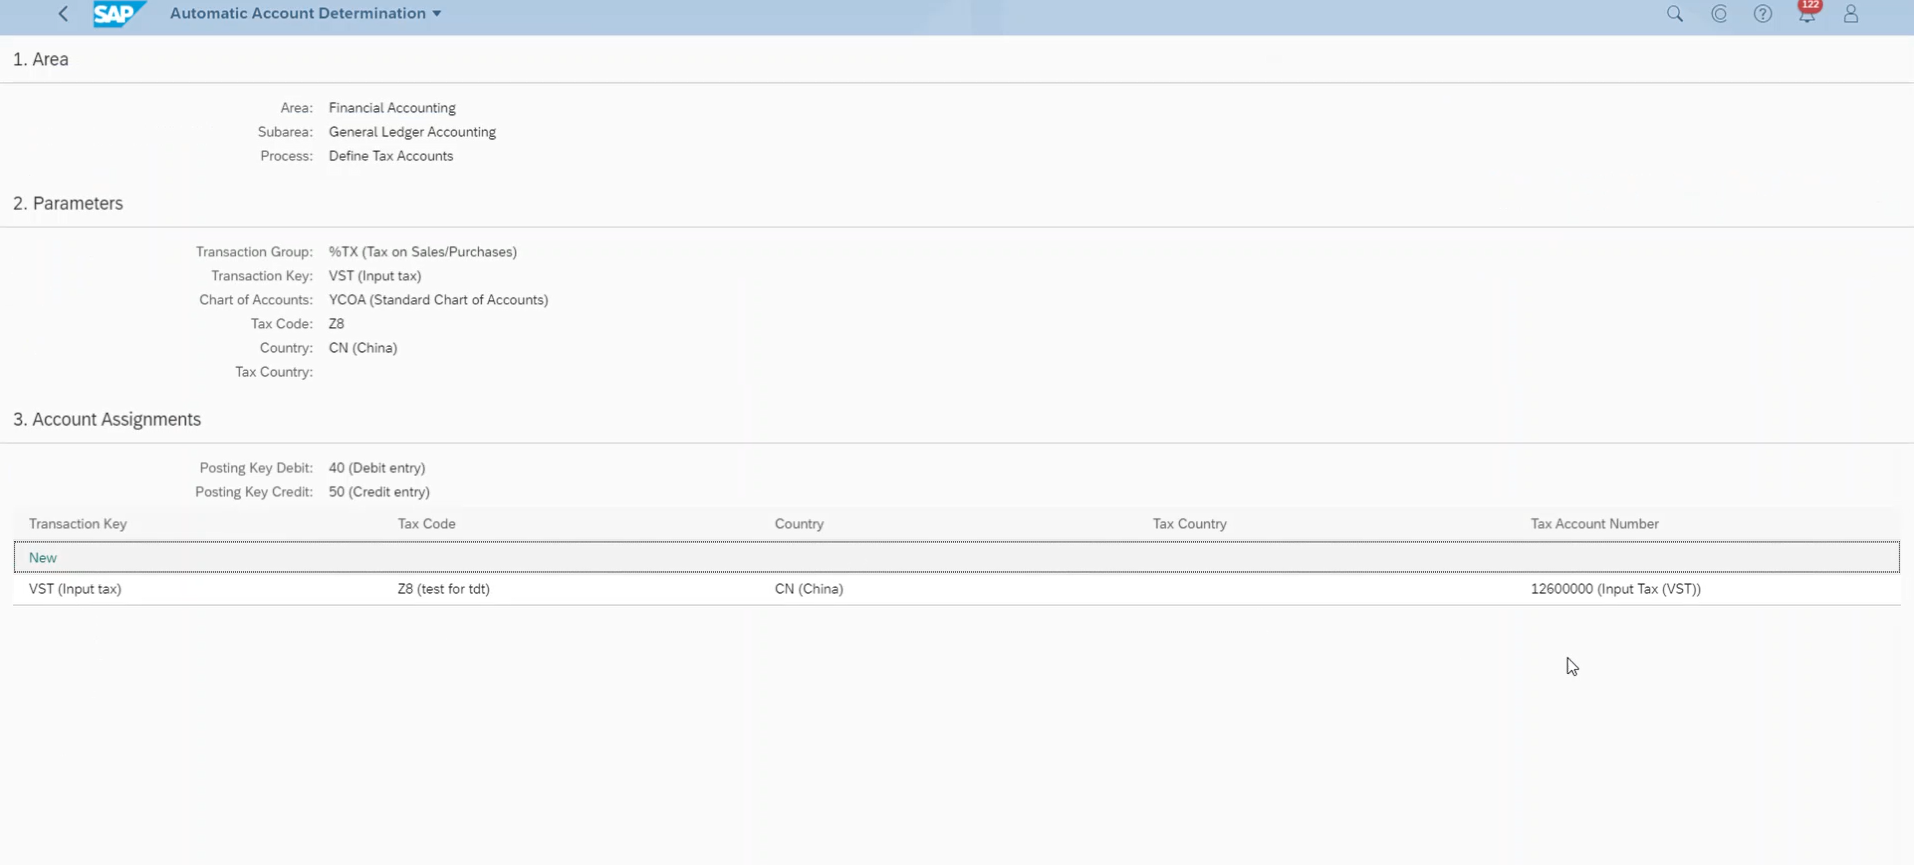
Task: Click the 40 (Debit entry) value
Action: tap(377, 468)
